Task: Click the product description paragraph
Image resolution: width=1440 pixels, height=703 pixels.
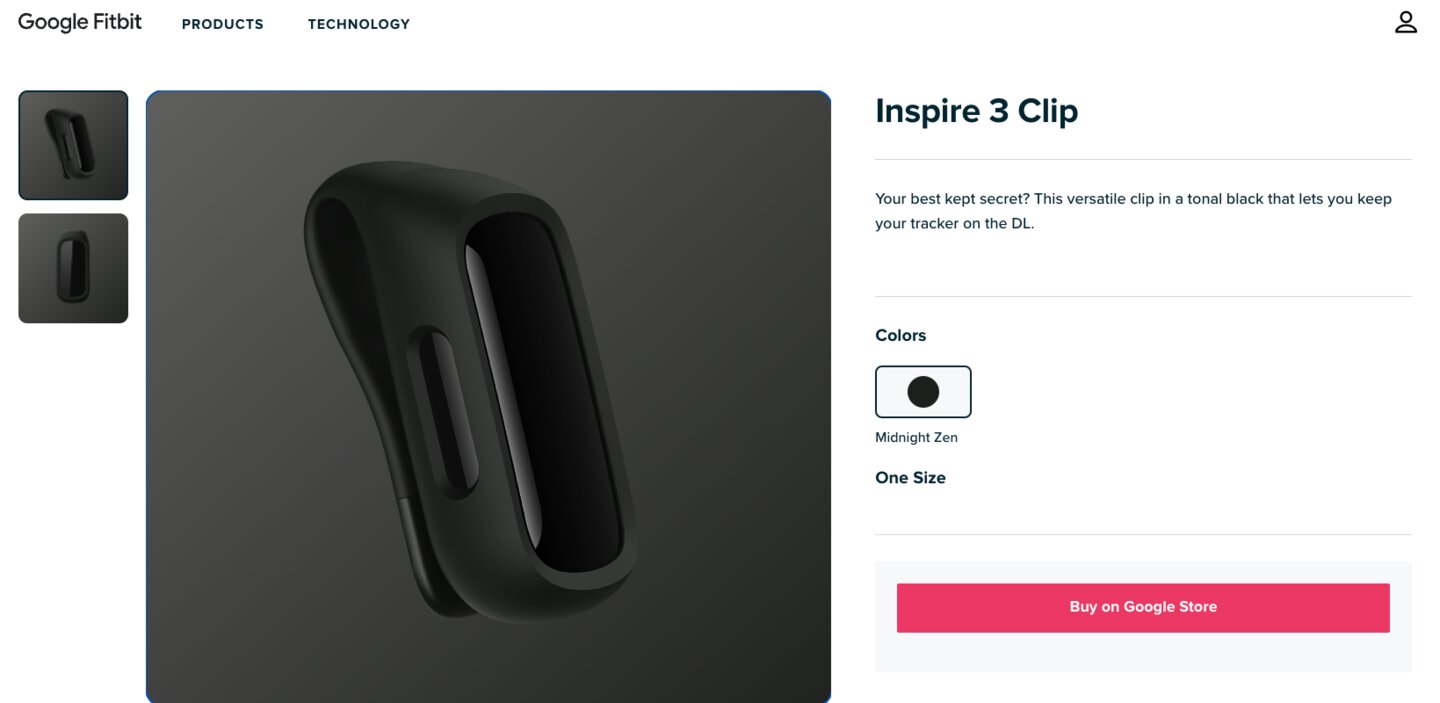Action: [1134, 211]
